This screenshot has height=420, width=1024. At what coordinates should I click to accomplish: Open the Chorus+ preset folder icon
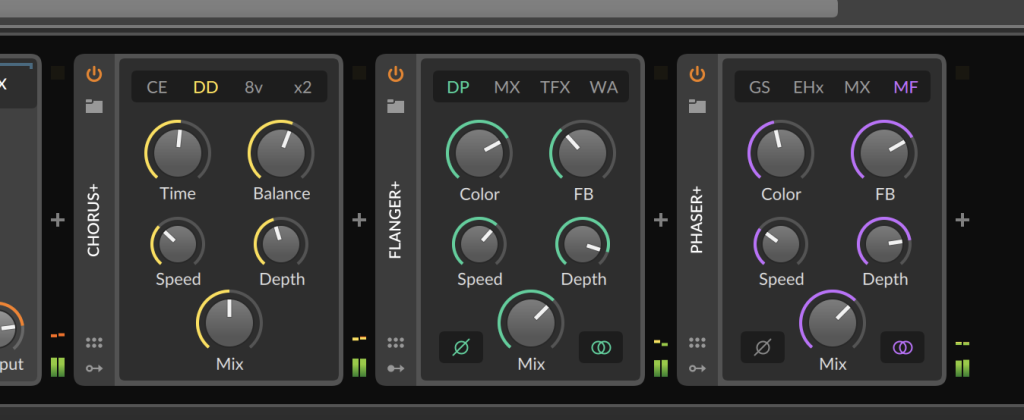tap(95, 105)
